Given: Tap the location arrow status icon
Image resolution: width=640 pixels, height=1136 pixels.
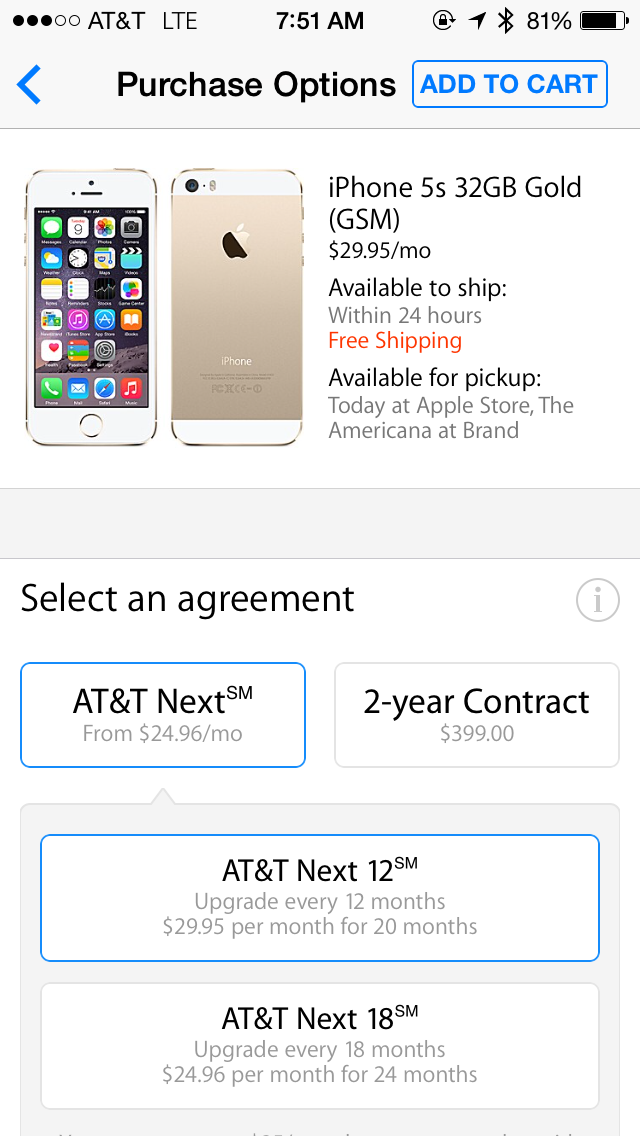Looking at the screenshot, I should (x=476, y=21).
